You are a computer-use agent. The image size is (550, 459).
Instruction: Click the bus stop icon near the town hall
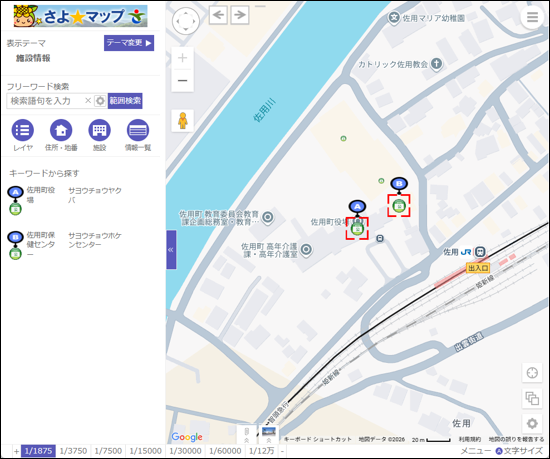pyautogui.click(x=380, y=239)
